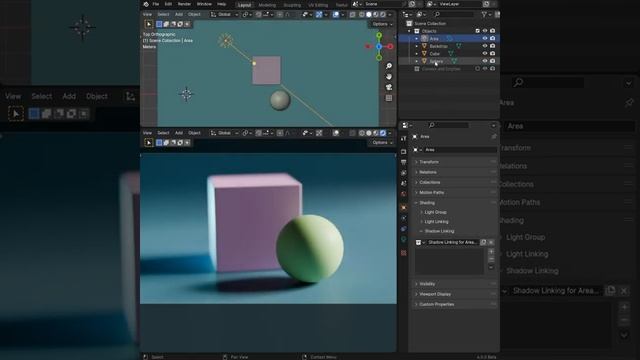The width and height of the screenshot is (640, 360).
Task: Open the Tool properties tab
Action: (404, 139)
